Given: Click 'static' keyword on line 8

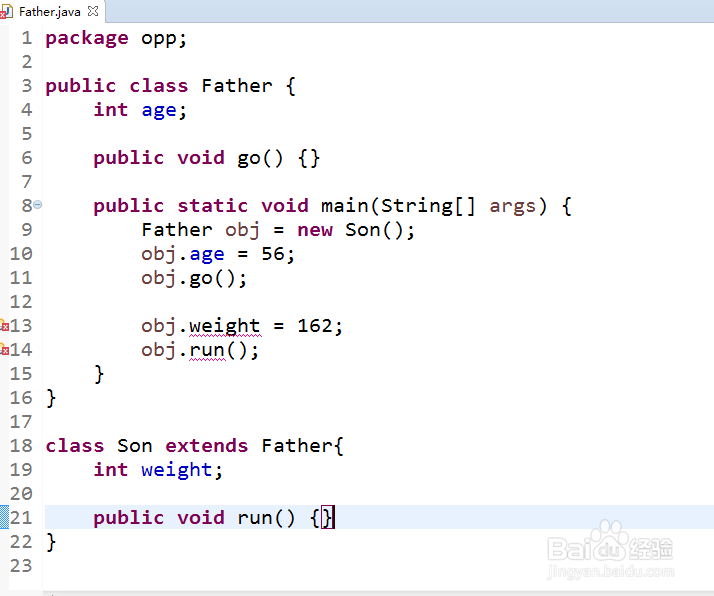Looking at the screenshot, I should [x=212, y=206].
